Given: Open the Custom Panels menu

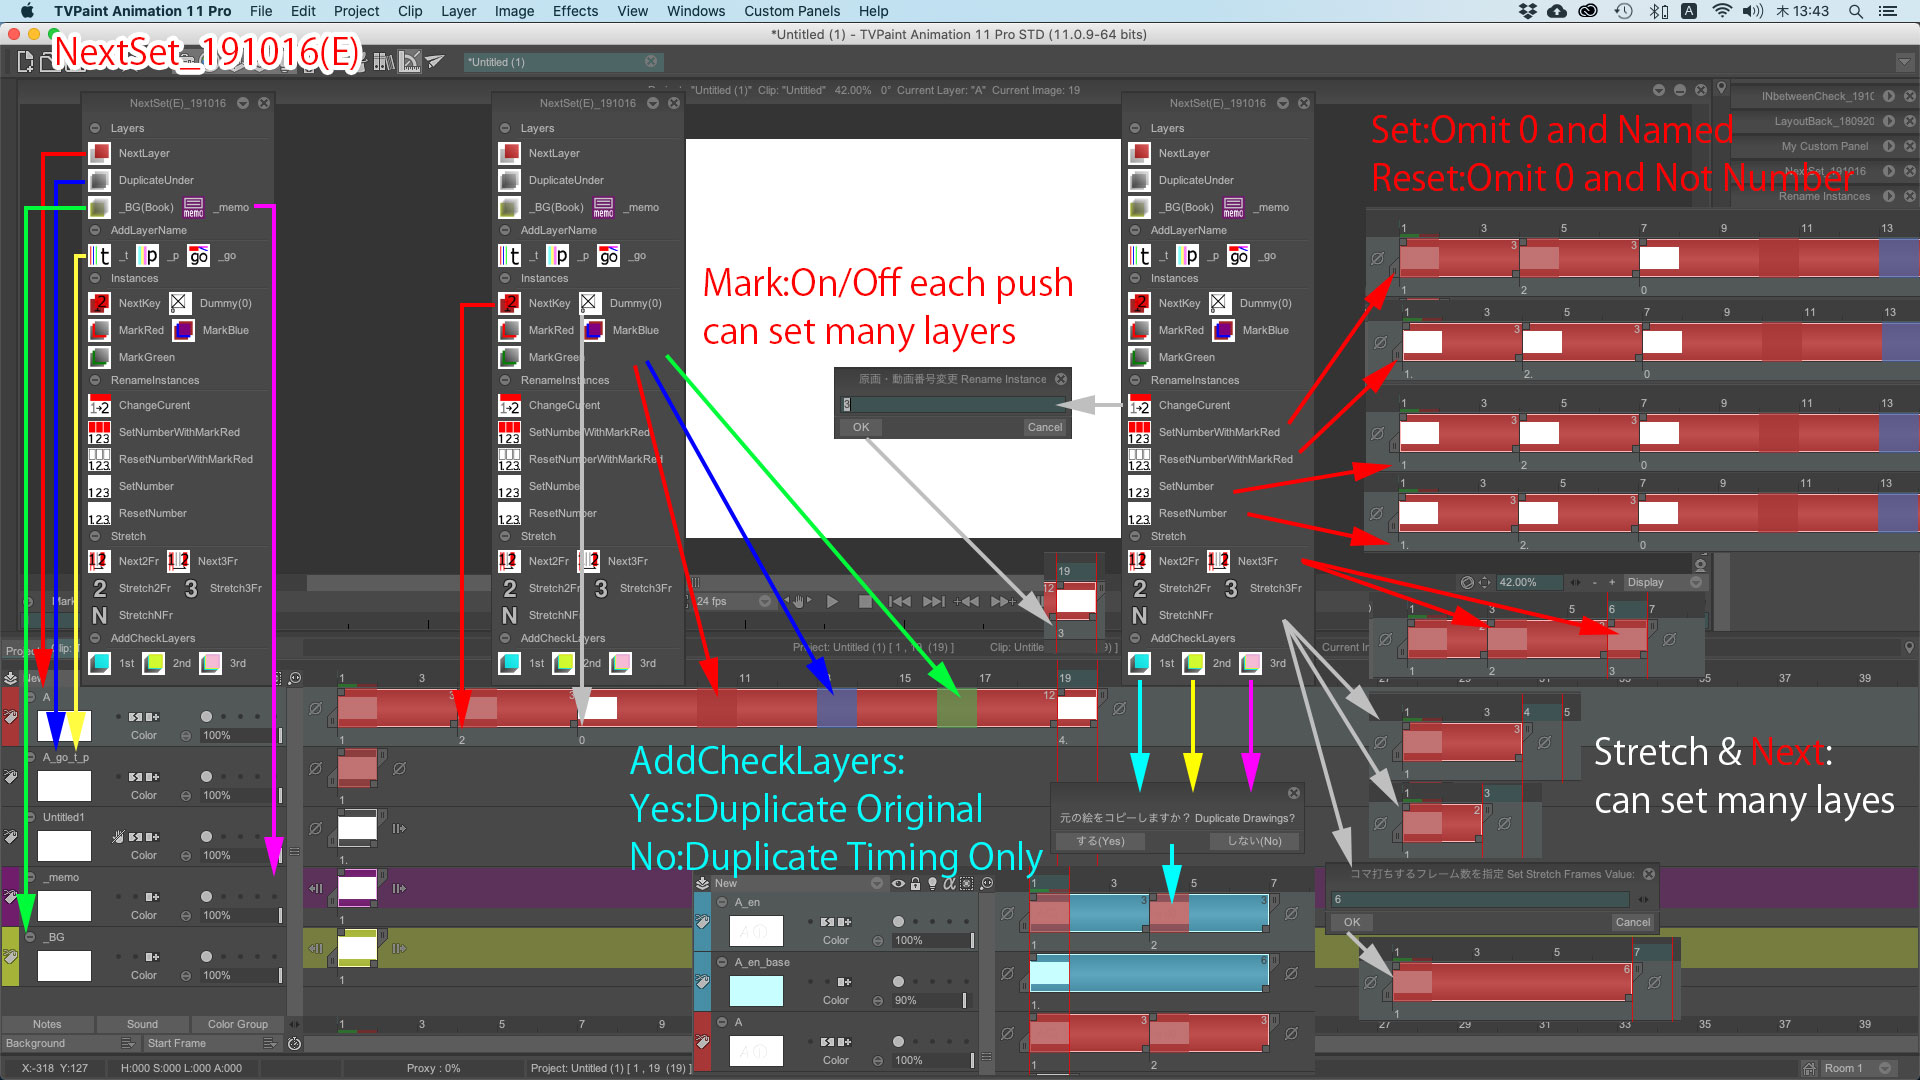Looking at the screenshot, I should [x=792, y=11].
